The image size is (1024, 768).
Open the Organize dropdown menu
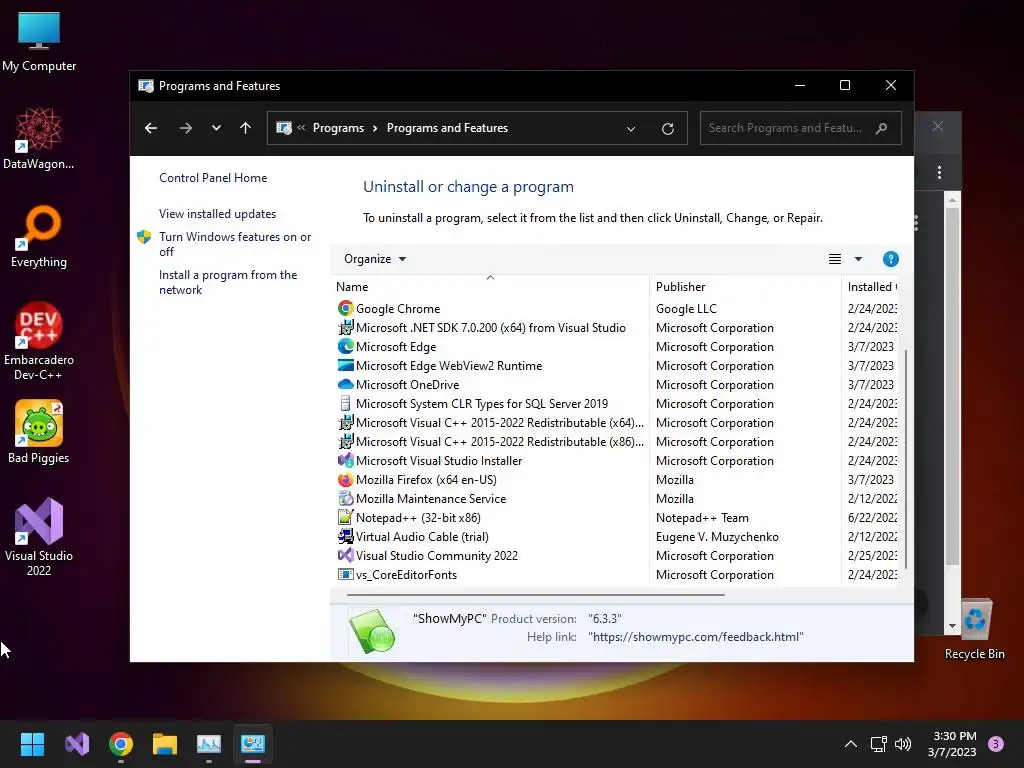coord(375,259)
